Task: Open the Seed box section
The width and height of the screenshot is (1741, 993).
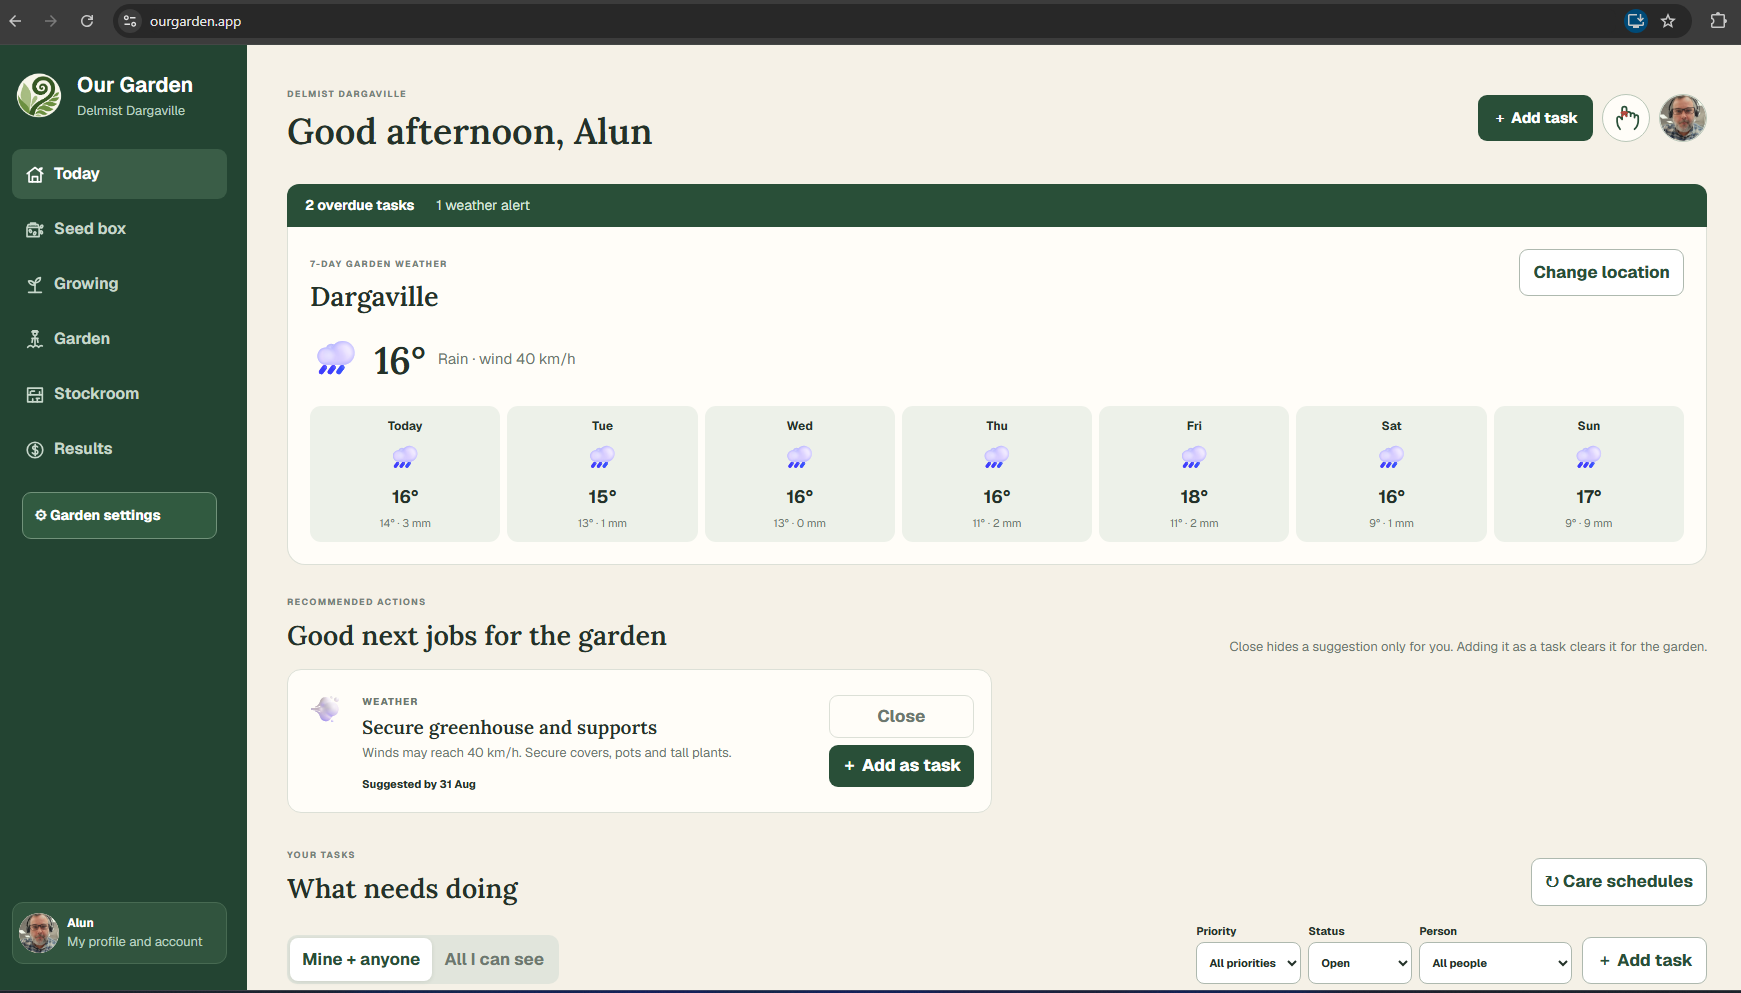Action: (119, 229)
